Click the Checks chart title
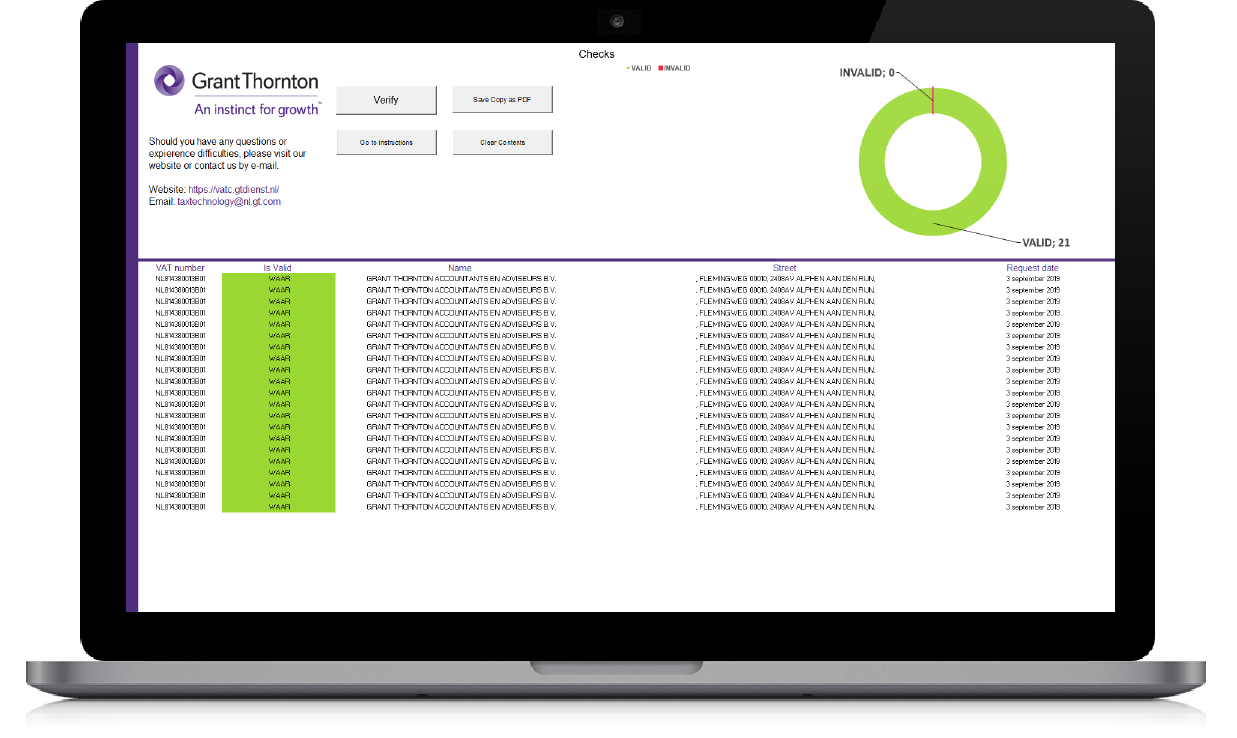Viewport: 1237px width, 738px height. pyautogui.click(x=596, y=54)
